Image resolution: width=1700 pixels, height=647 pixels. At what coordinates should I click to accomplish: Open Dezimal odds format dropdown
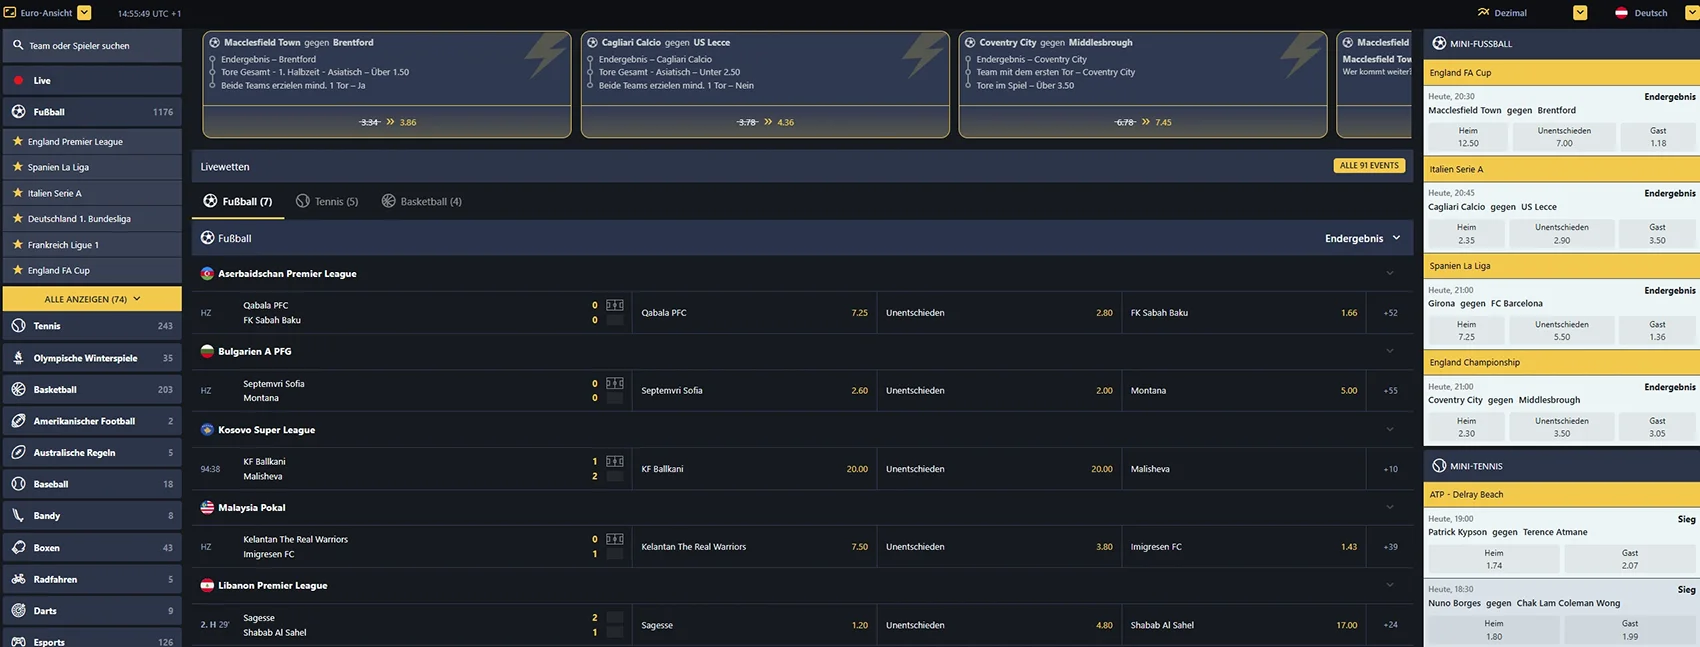1580,12
